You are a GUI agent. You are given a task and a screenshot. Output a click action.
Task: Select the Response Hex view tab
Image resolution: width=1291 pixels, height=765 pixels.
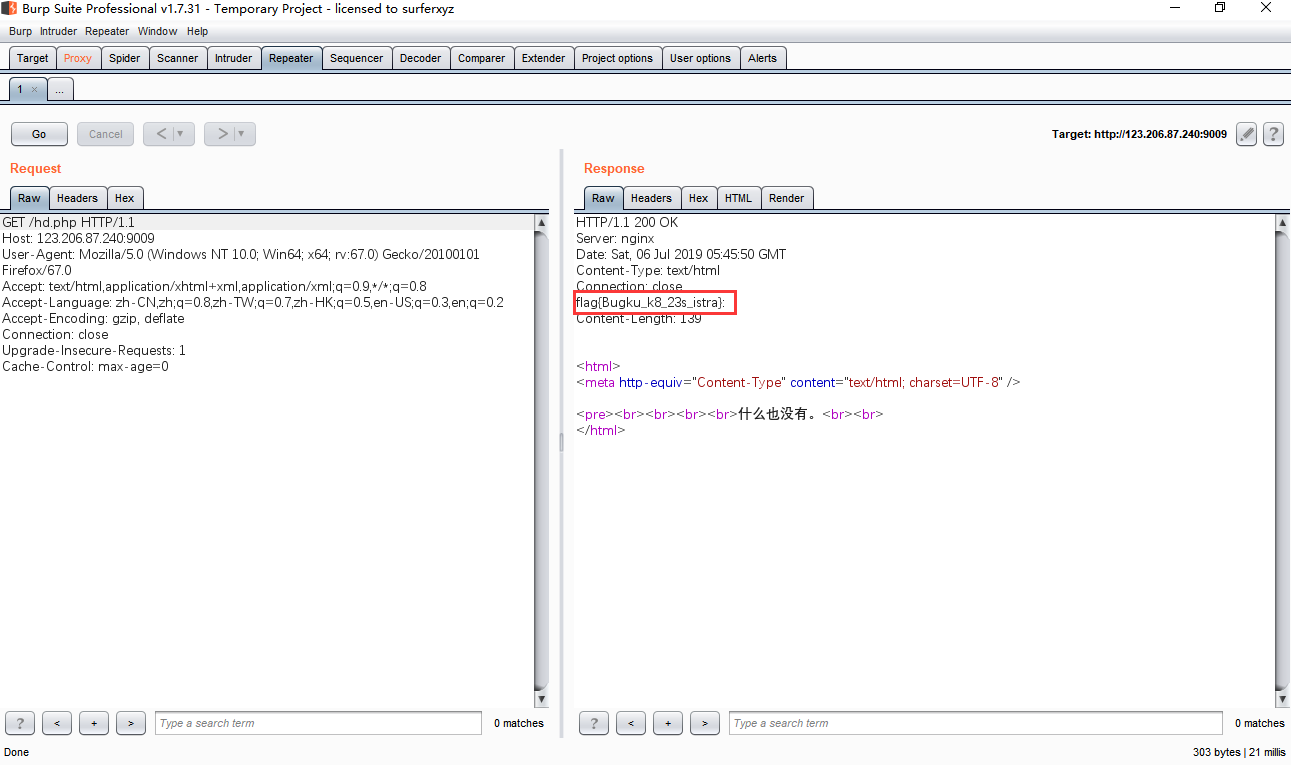[698, 198]
